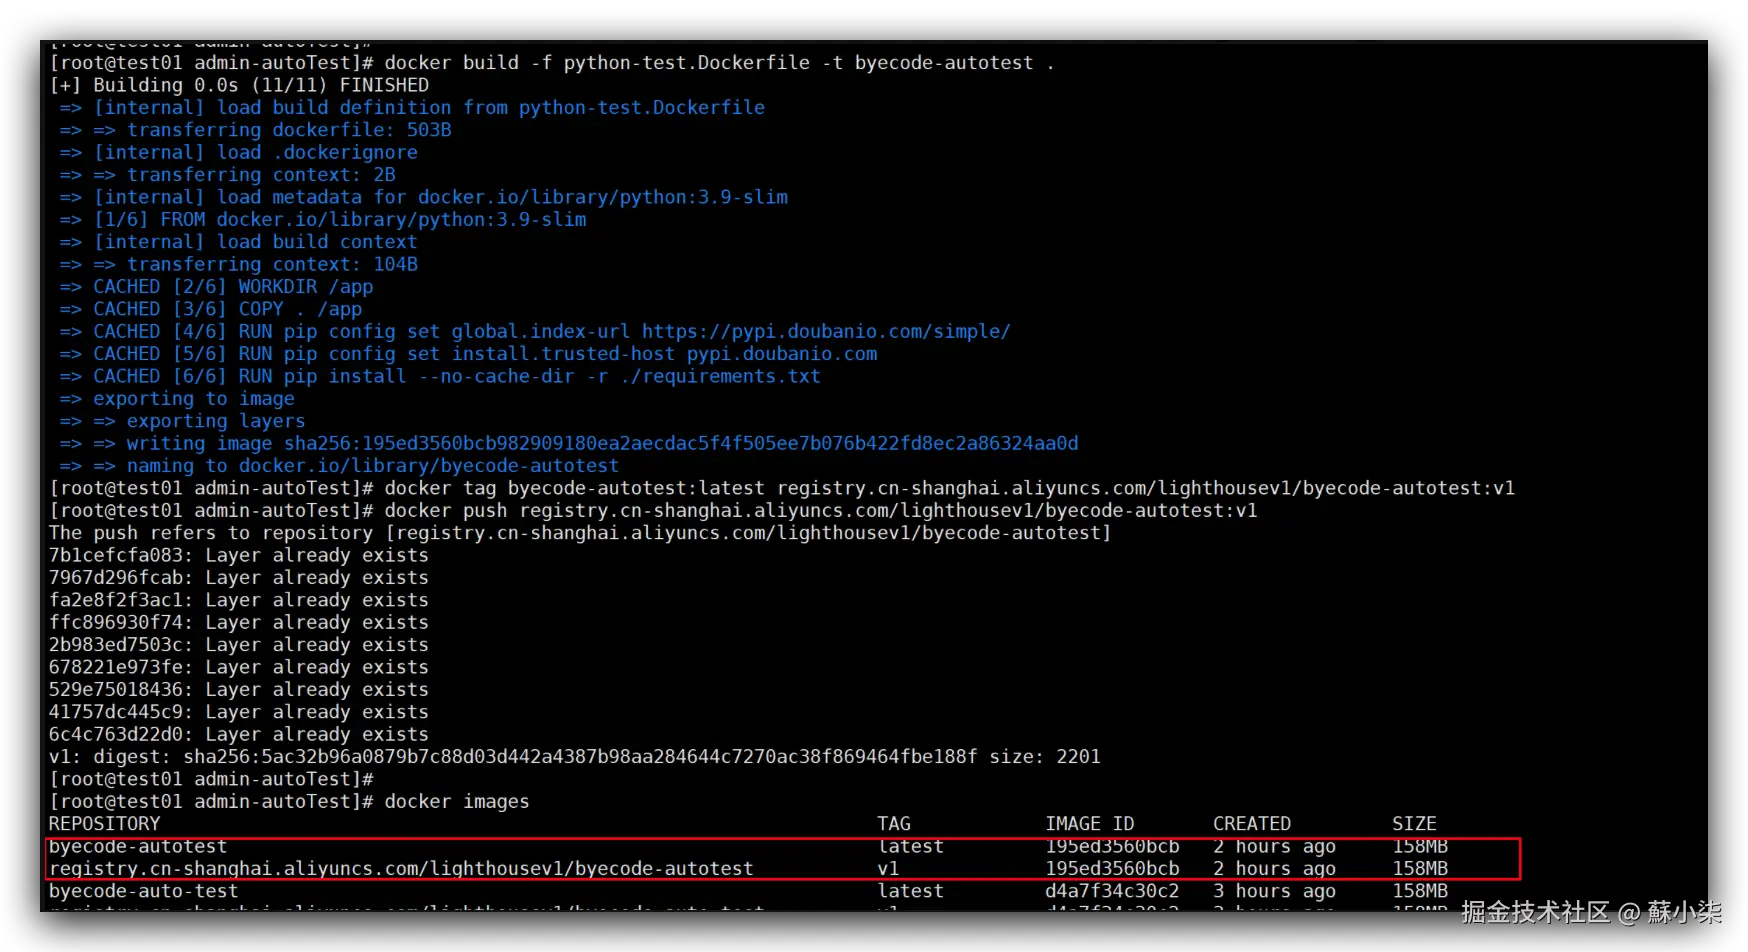Click the 'pip install --no-cache-dir -r ./requirements.txt' step

click(440, 376)
